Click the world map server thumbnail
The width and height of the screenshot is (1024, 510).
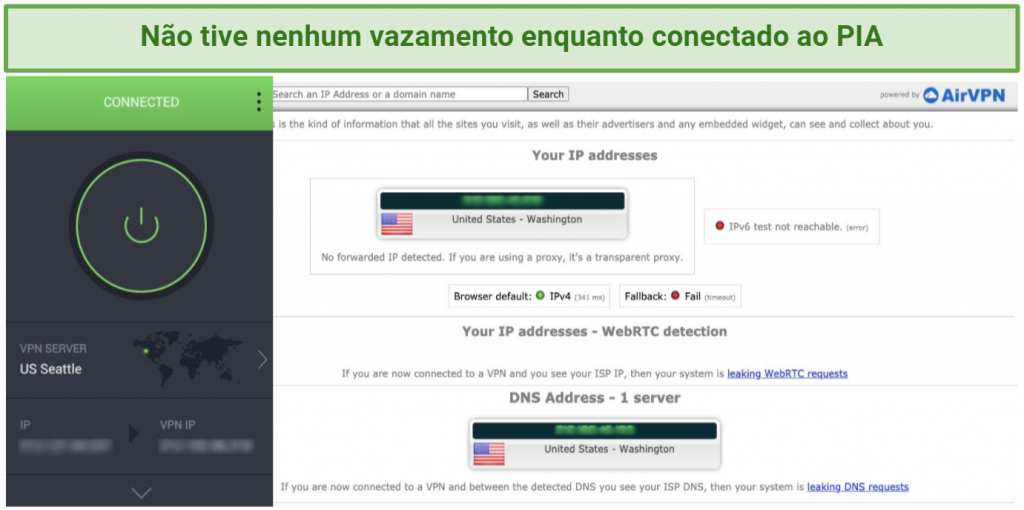pyautogui.click(x=187, y=357)
